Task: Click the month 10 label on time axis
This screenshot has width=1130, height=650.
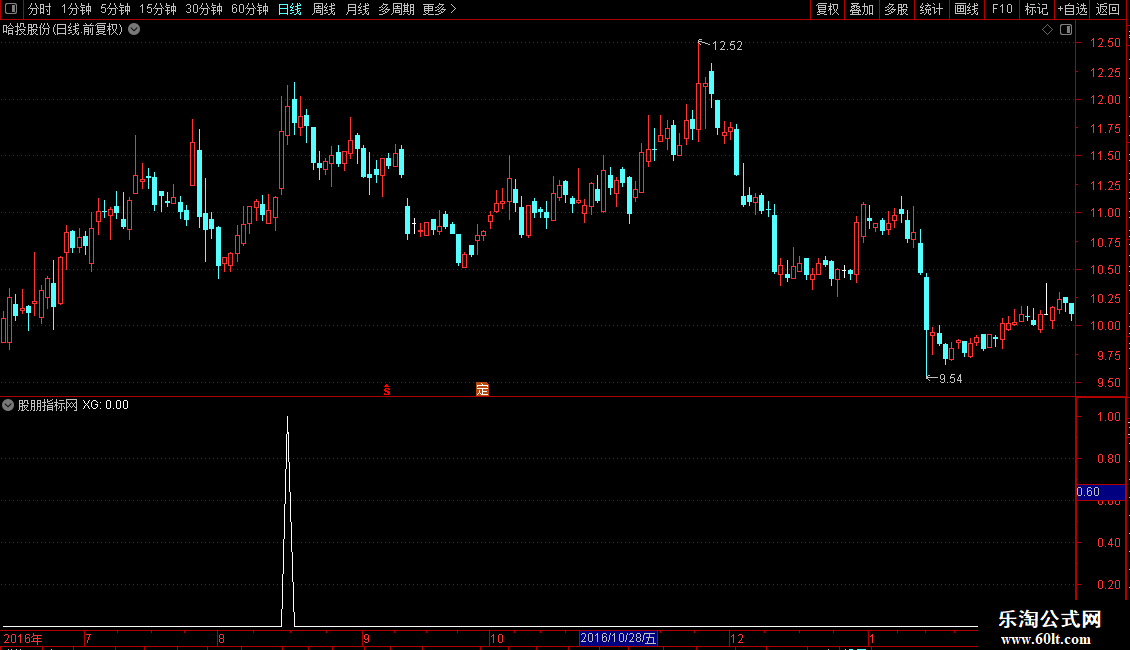Action: tap(497, 639)
